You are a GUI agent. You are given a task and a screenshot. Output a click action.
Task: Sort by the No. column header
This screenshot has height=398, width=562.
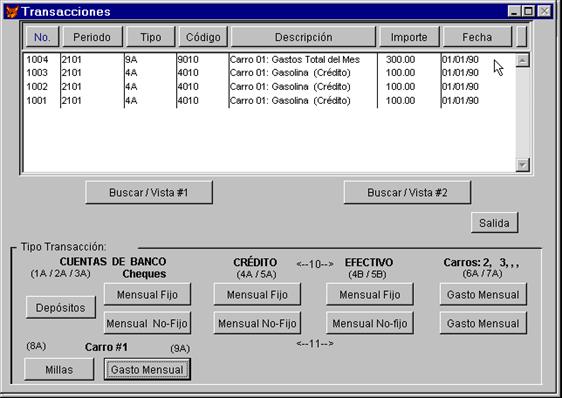point(42,37)
